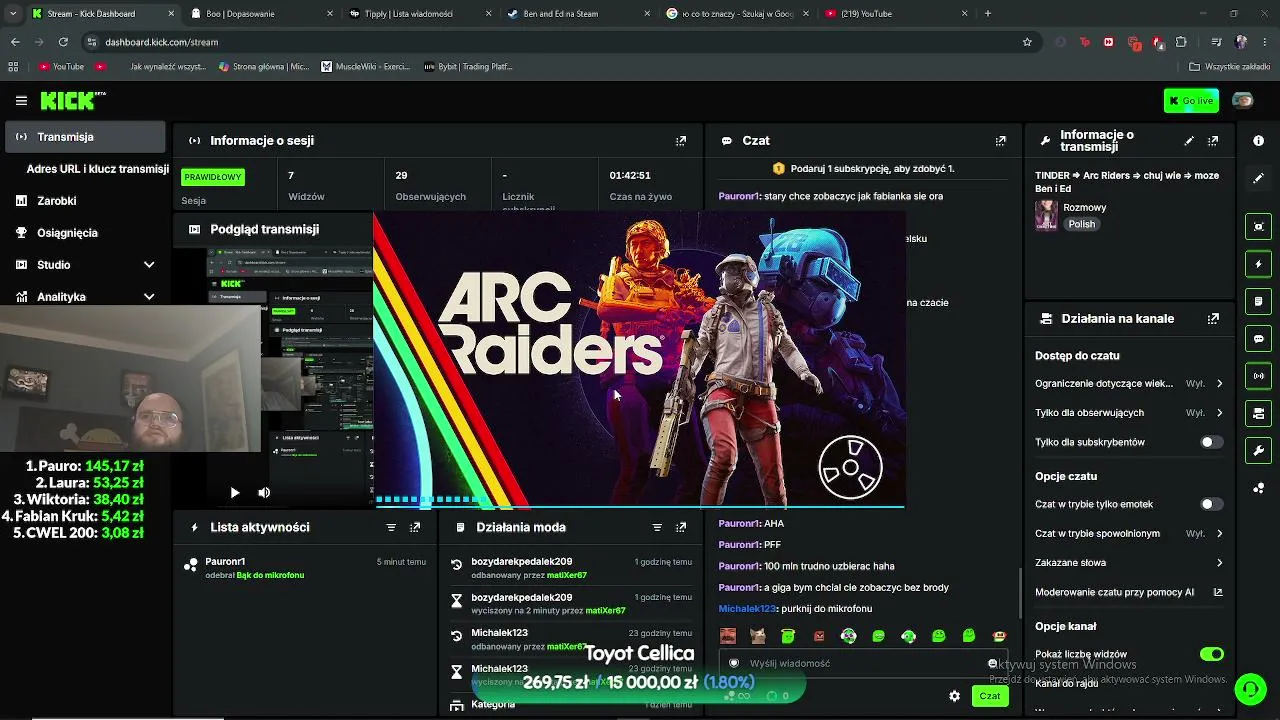Toggle the stream preview widget icon in rail

[x=1259, y=227]
